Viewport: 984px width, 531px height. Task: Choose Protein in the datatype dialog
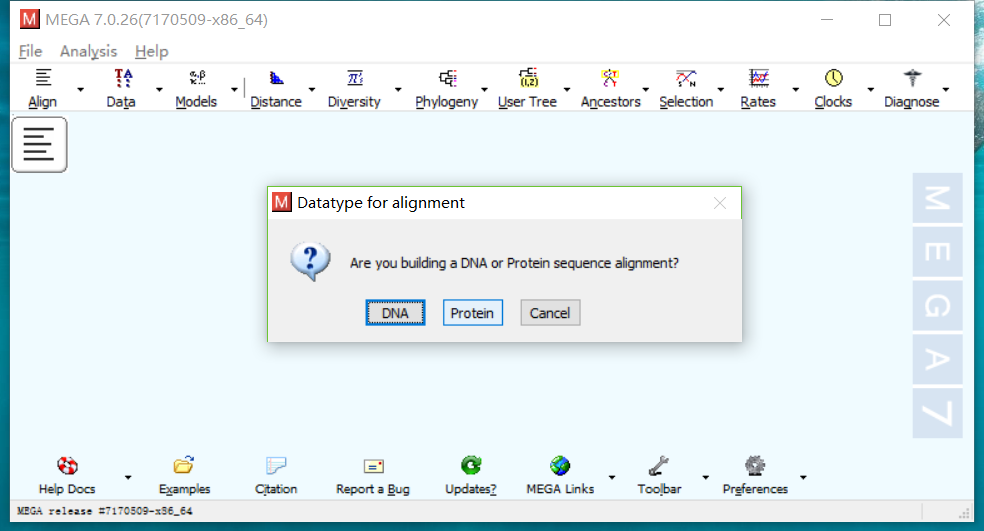473,313
